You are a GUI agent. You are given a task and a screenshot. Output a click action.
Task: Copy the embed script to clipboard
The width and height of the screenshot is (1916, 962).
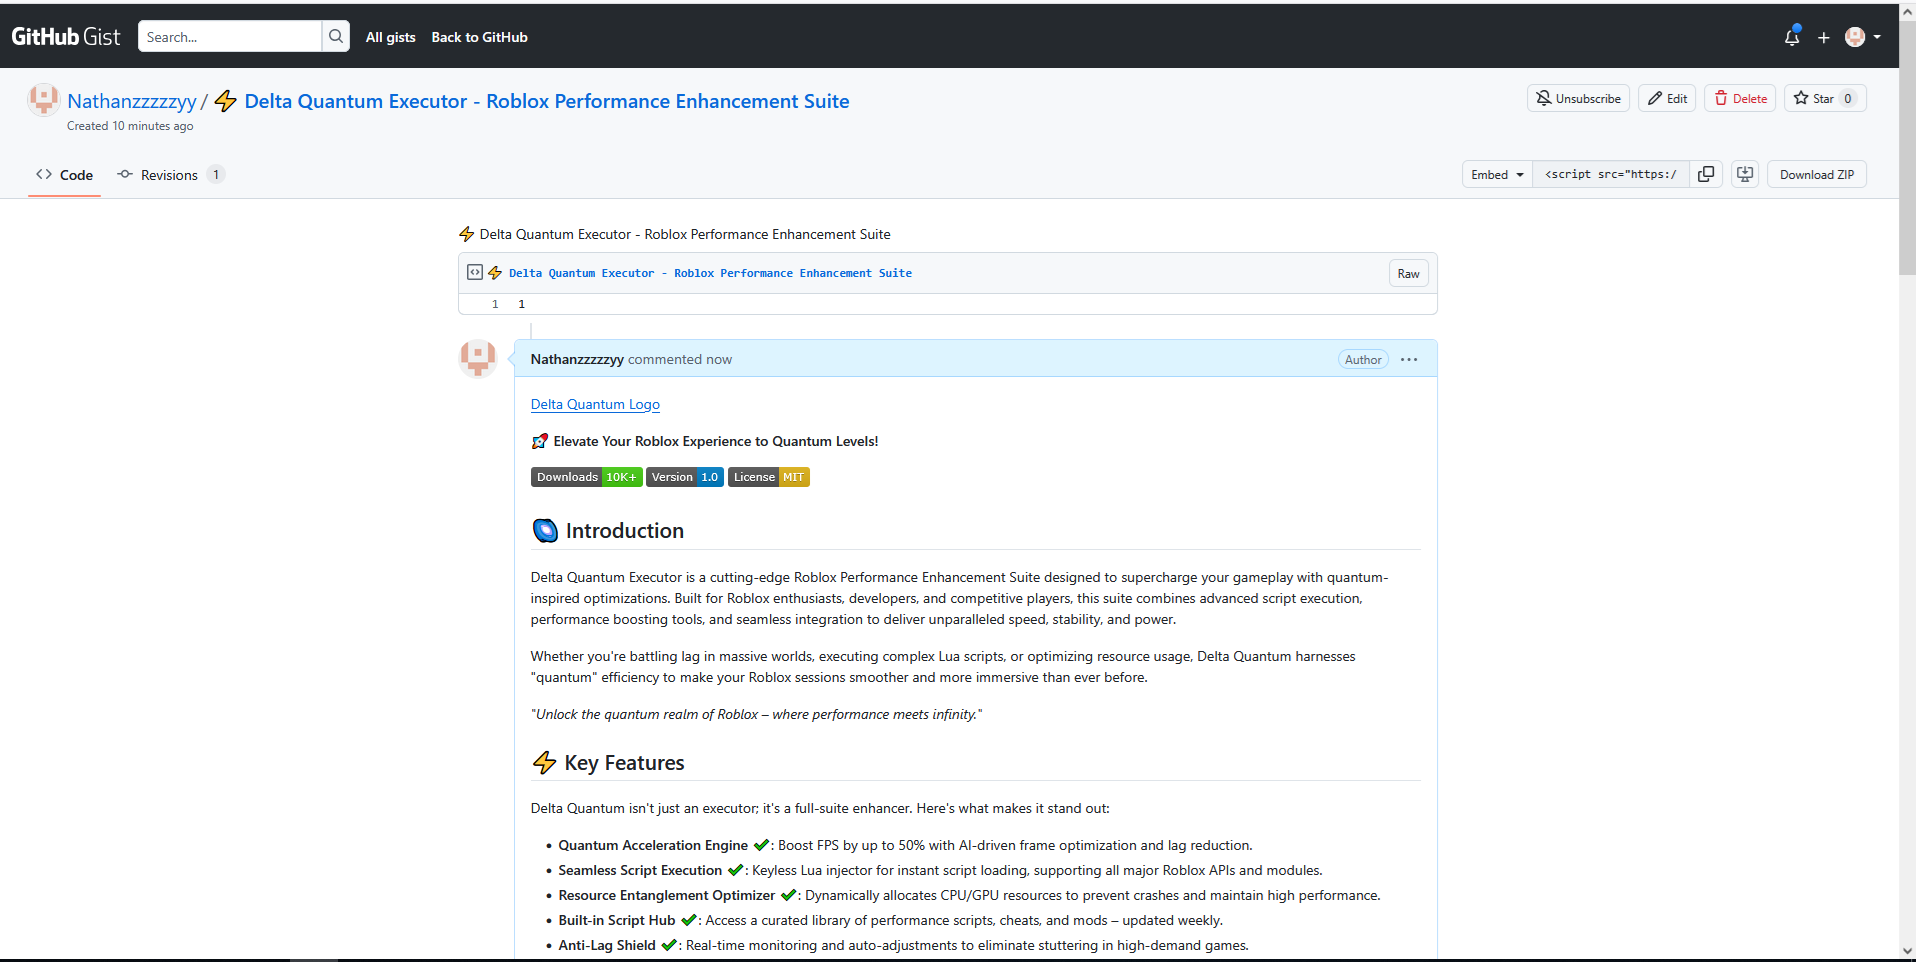pyautogui.click(x=1706, y=174)
